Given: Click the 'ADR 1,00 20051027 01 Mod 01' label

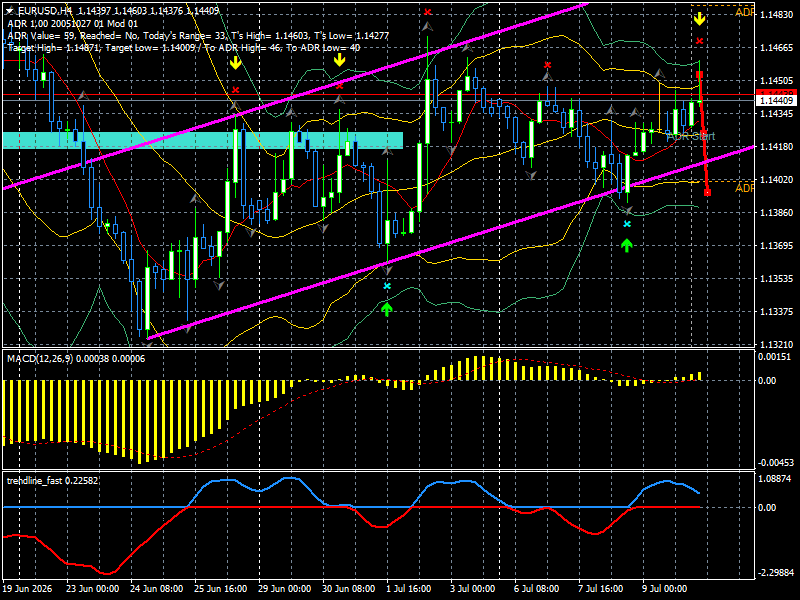Looking at the screenshot, I should pyautogui.click(x=72, y=23).
